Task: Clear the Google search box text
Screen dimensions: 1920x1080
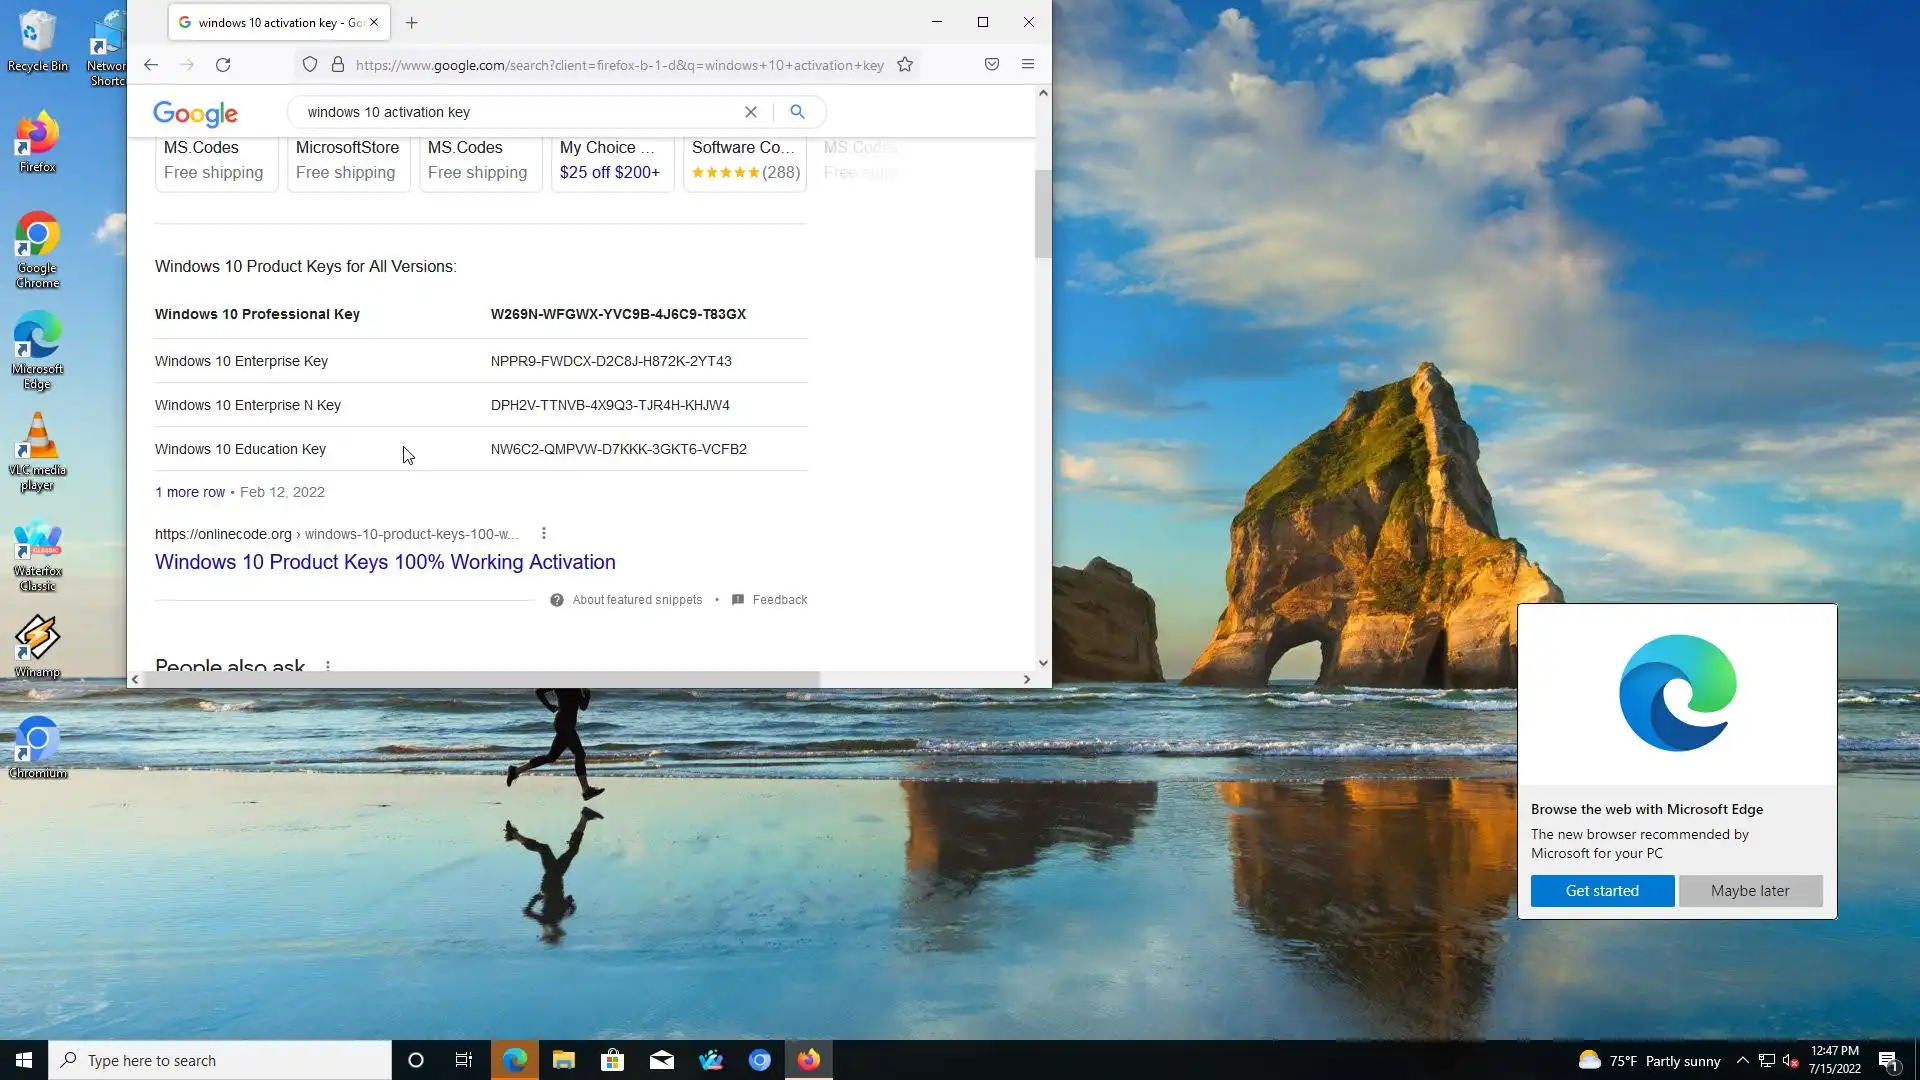Action: (750, 112)
